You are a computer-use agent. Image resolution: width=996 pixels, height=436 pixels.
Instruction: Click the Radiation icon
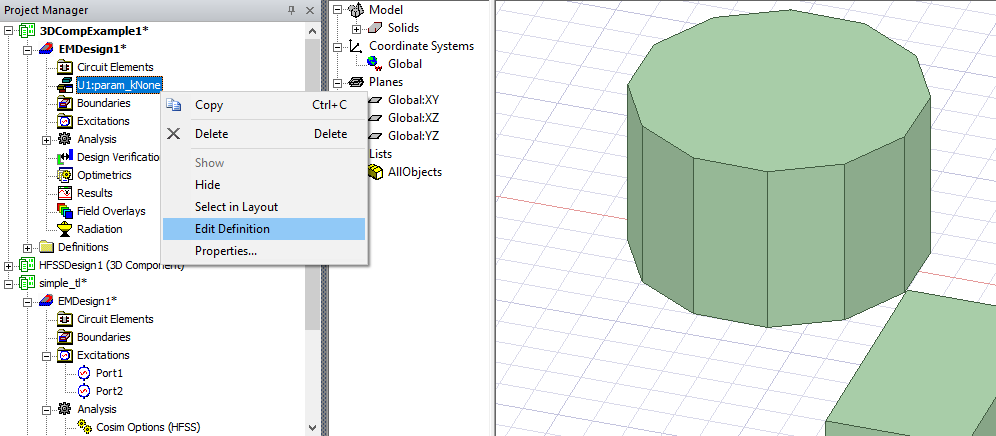[65, 229]
